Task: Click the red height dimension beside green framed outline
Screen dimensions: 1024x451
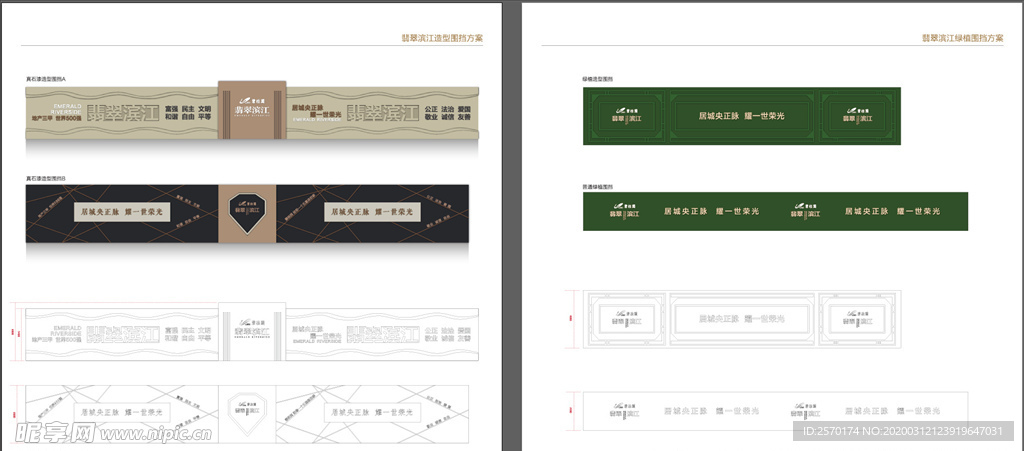Action: pos(571,319)
